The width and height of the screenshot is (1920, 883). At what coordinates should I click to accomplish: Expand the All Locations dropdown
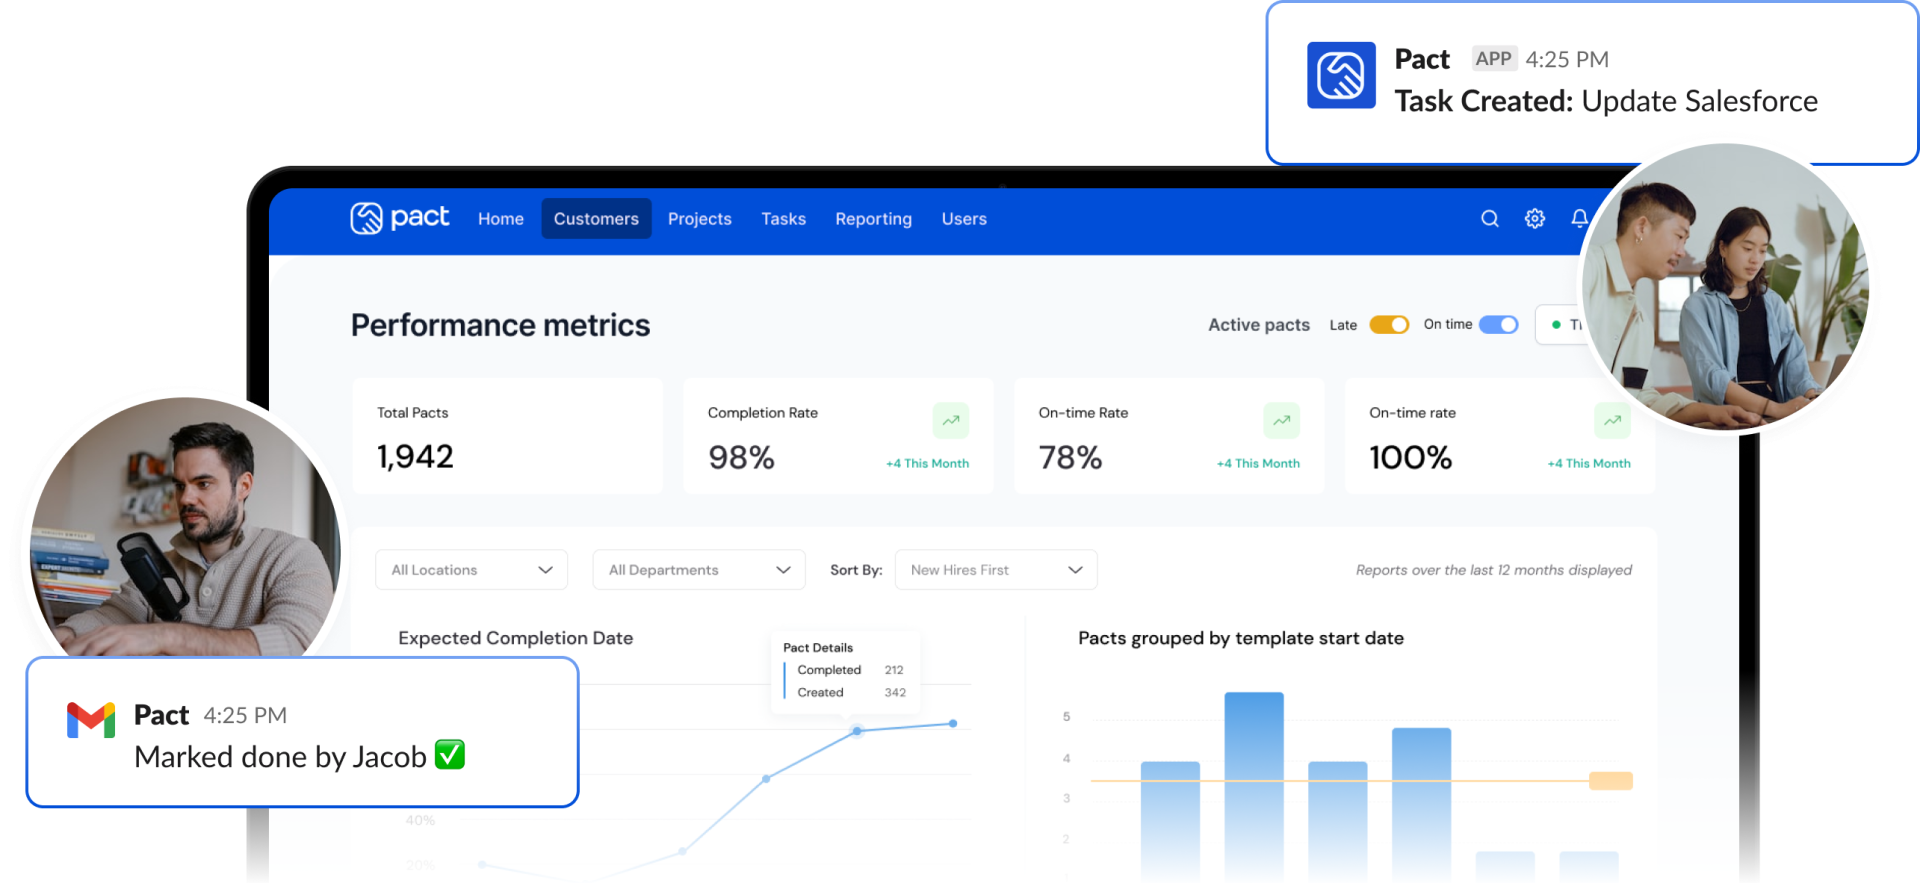[471, 570]
